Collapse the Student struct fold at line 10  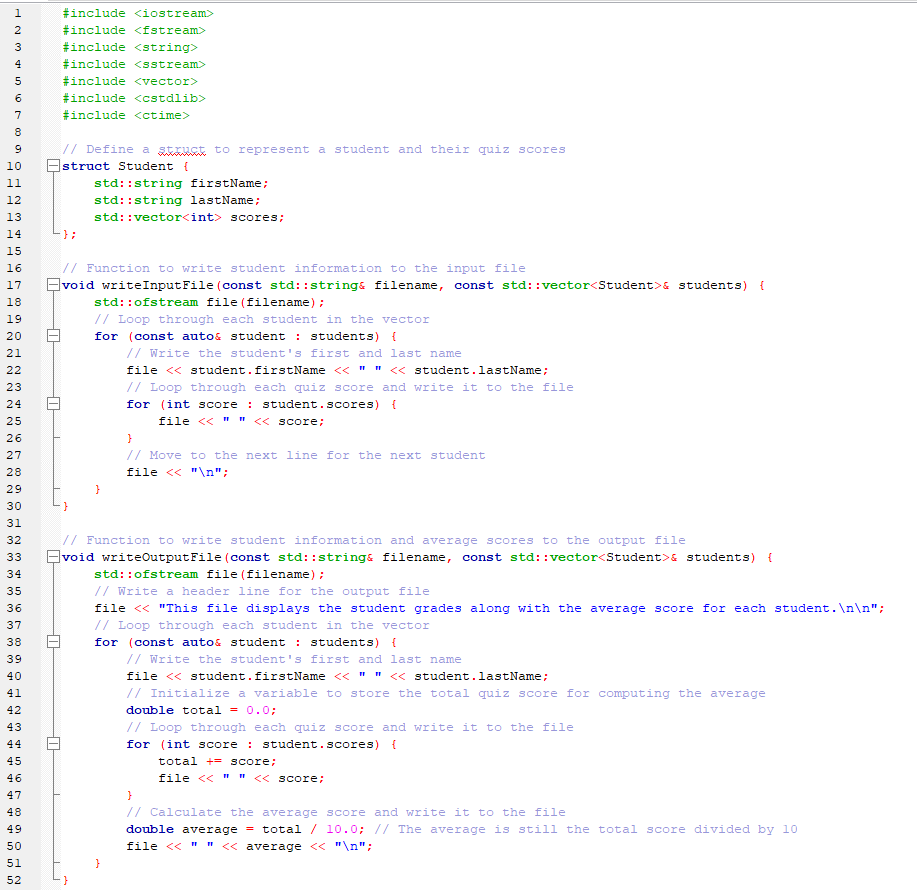pos(54,166)
